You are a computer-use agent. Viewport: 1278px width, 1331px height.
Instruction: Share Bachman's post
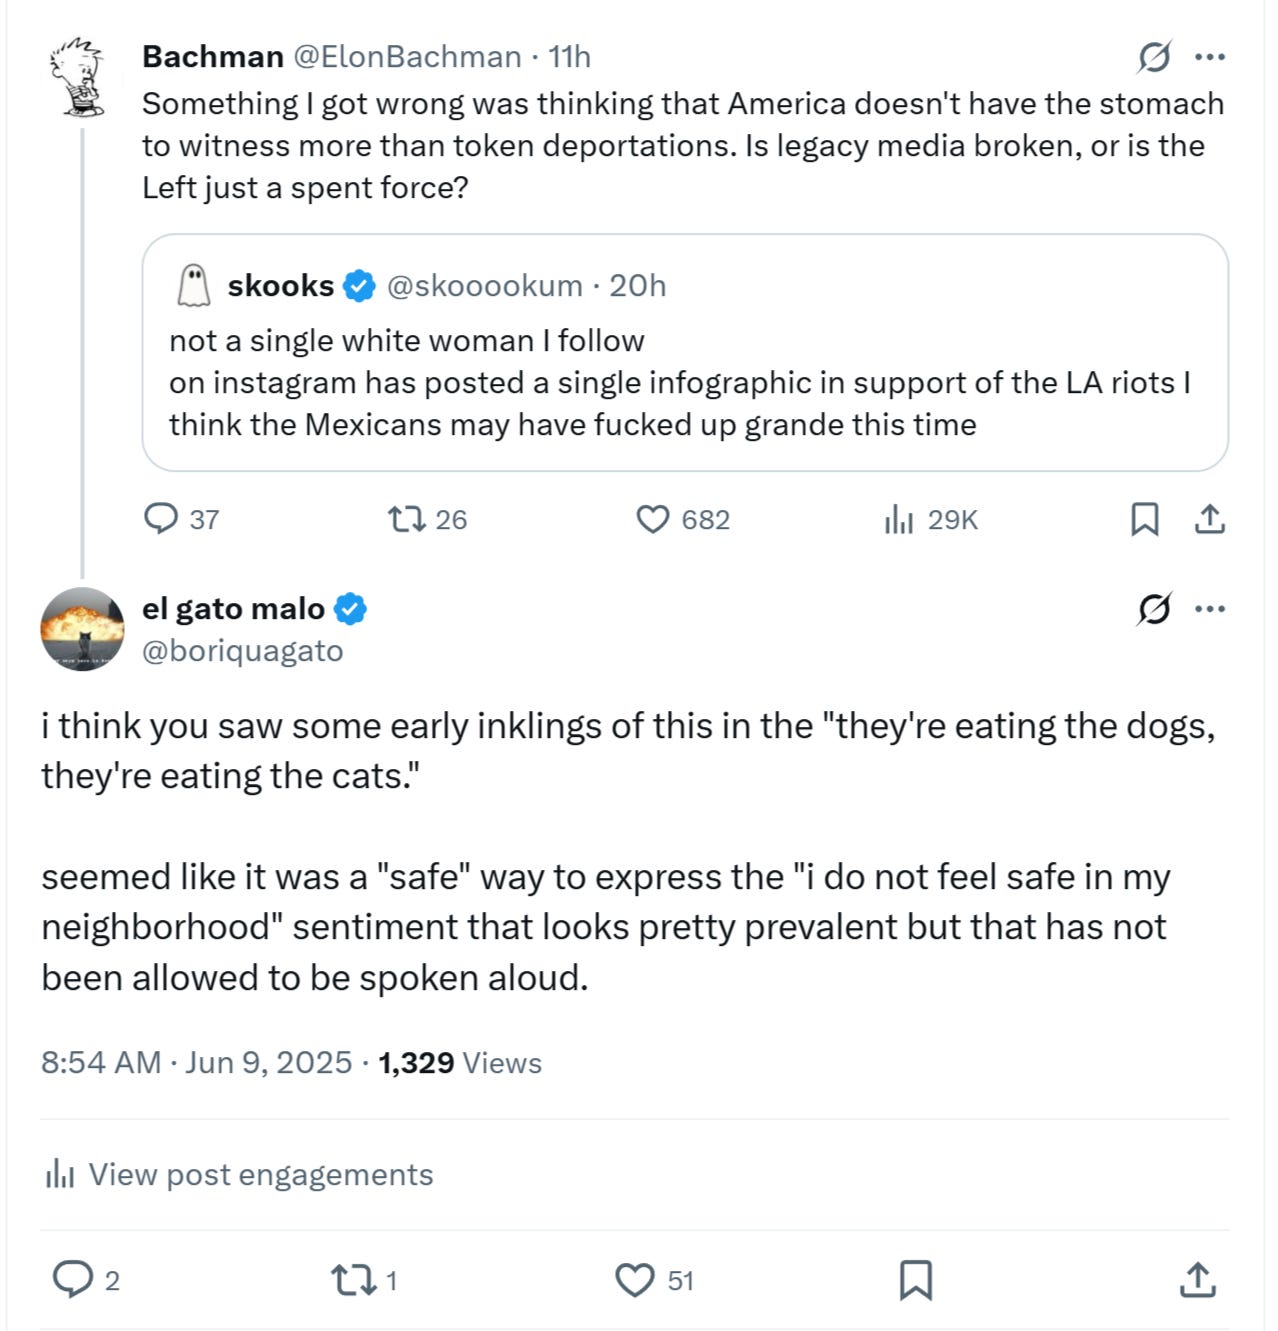[1209, 519]
